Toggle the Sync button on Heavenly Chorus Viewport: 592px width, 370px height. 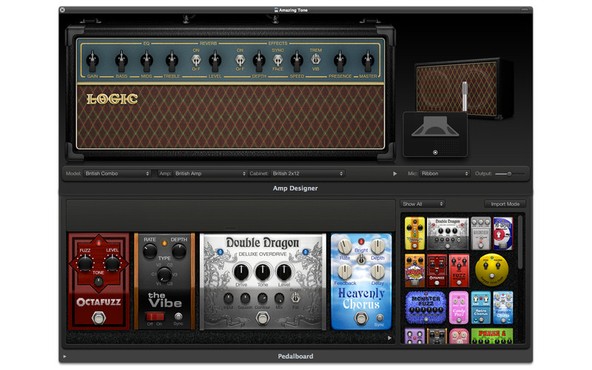coord(380,318)
